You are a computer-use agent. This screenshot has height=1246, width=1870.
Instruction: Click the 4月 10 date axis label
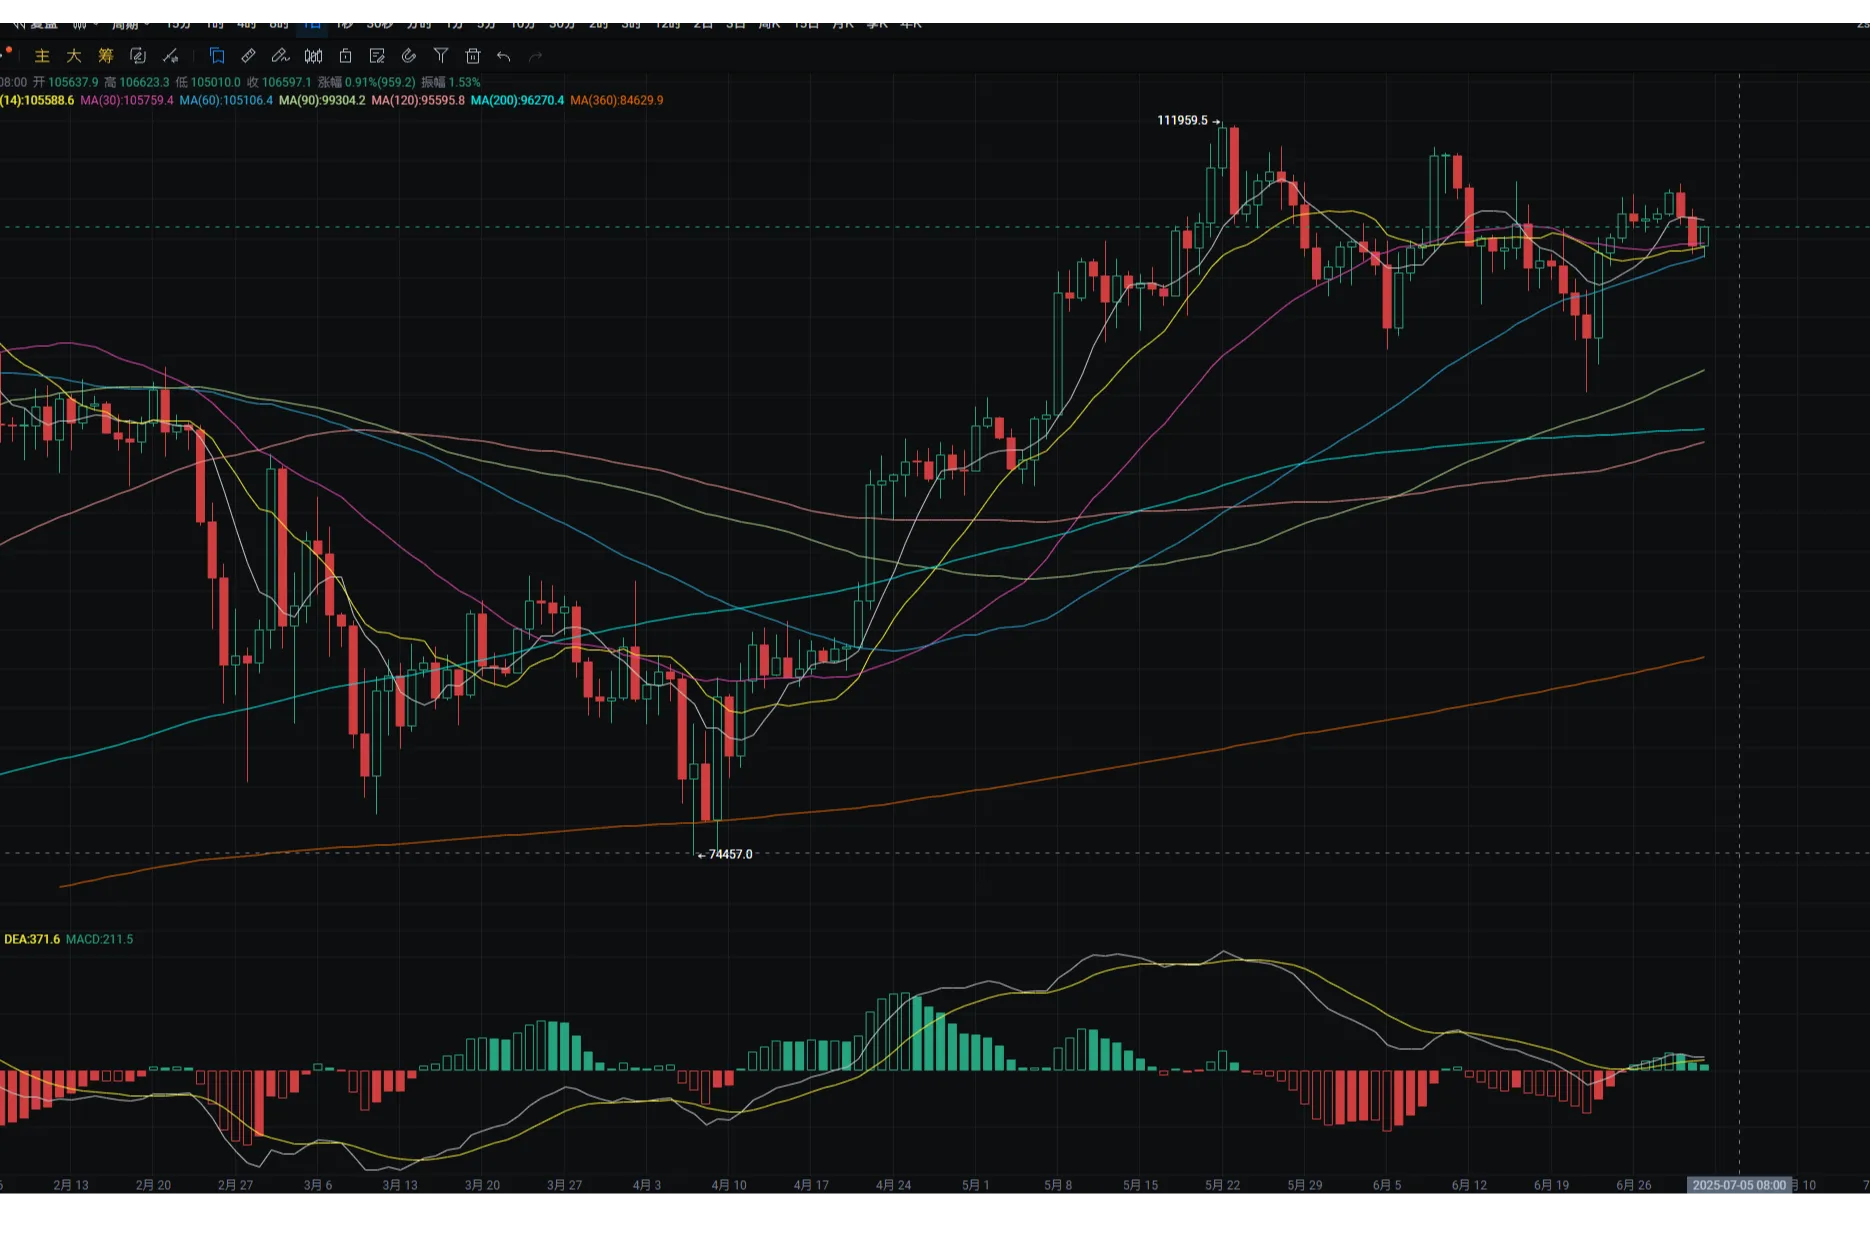pos(729,1185)
